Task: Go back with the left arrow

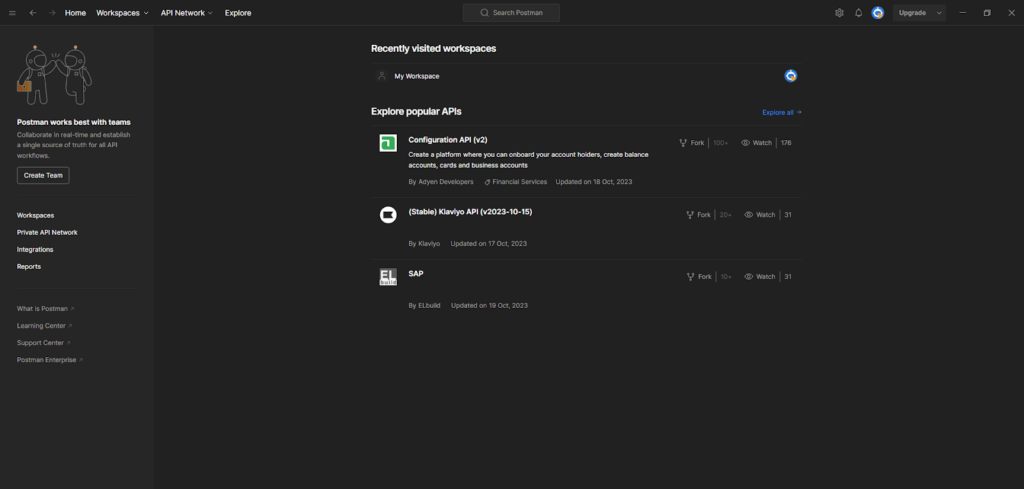Action: (x=33, y=13)
